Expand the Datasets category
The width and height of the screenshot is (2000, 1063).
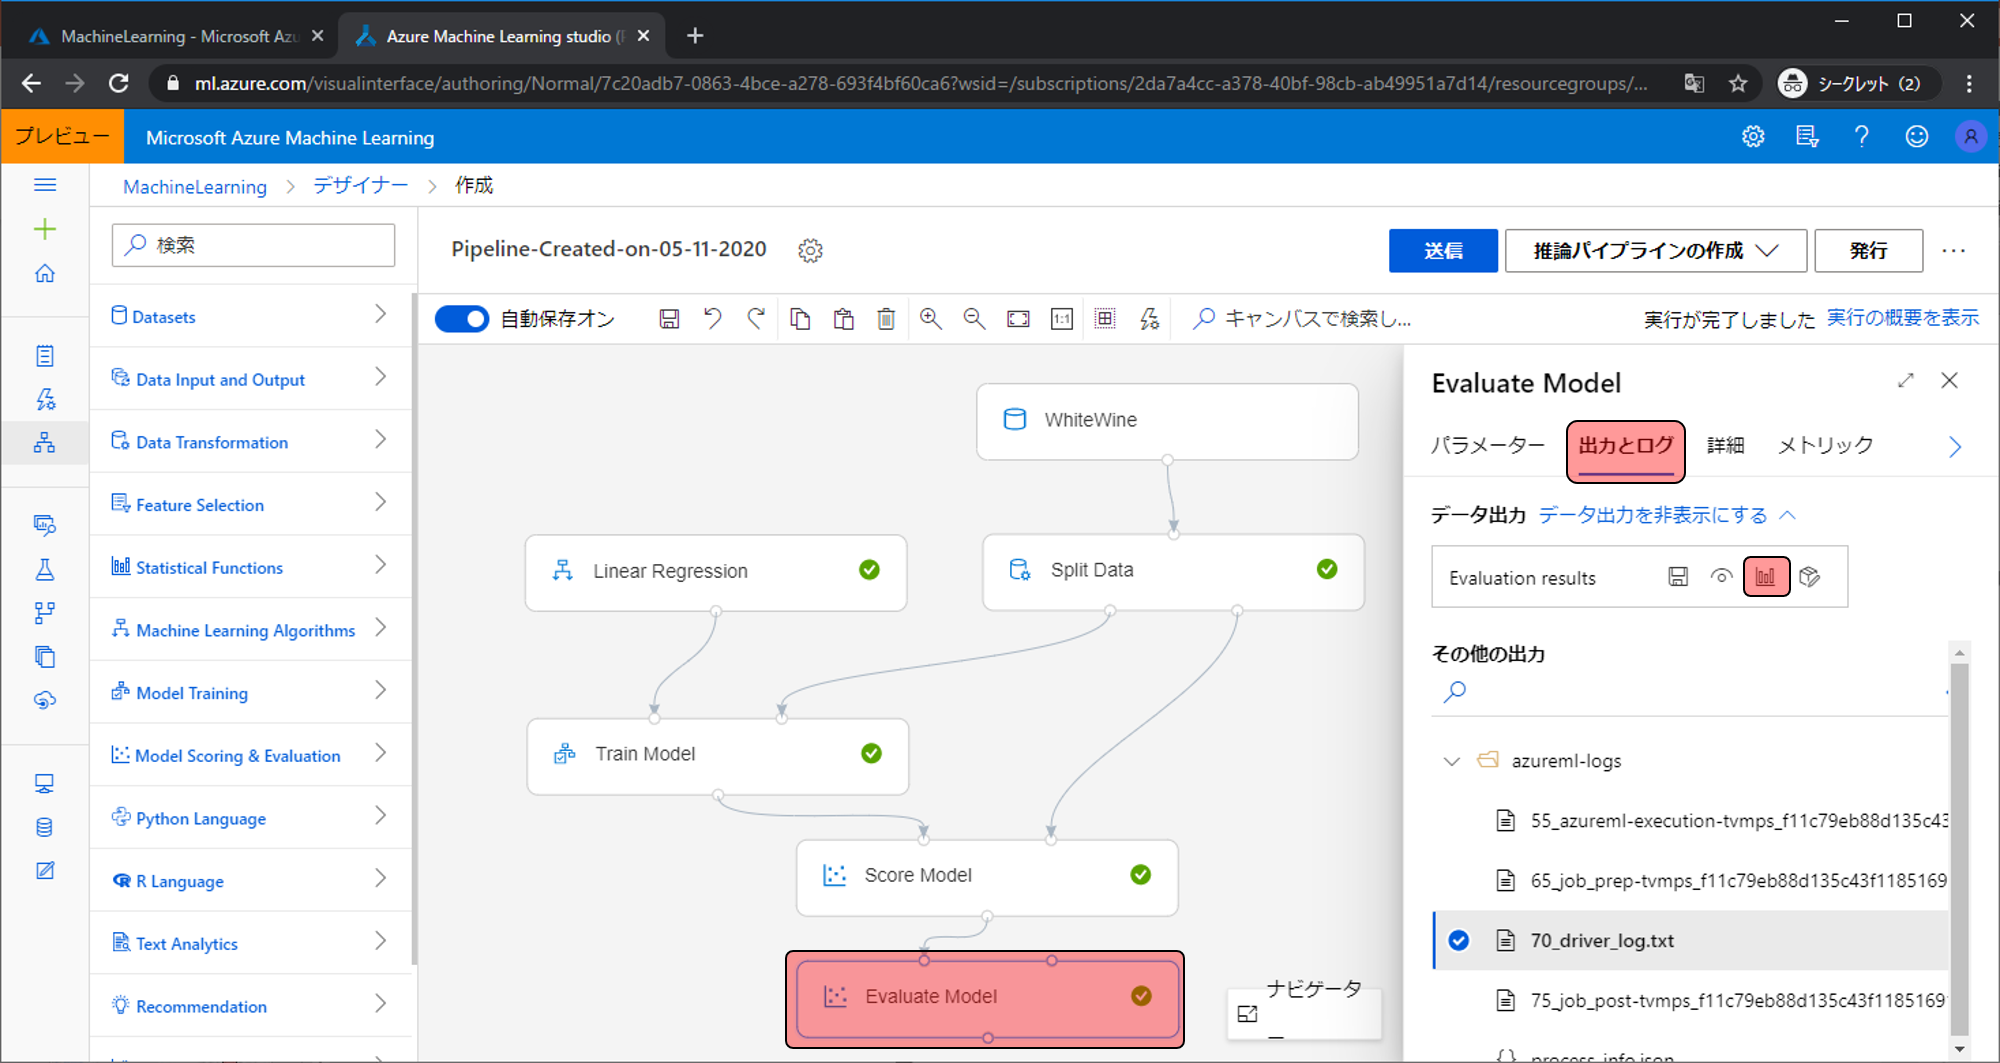pyautogui.click(x=250, y=316)
